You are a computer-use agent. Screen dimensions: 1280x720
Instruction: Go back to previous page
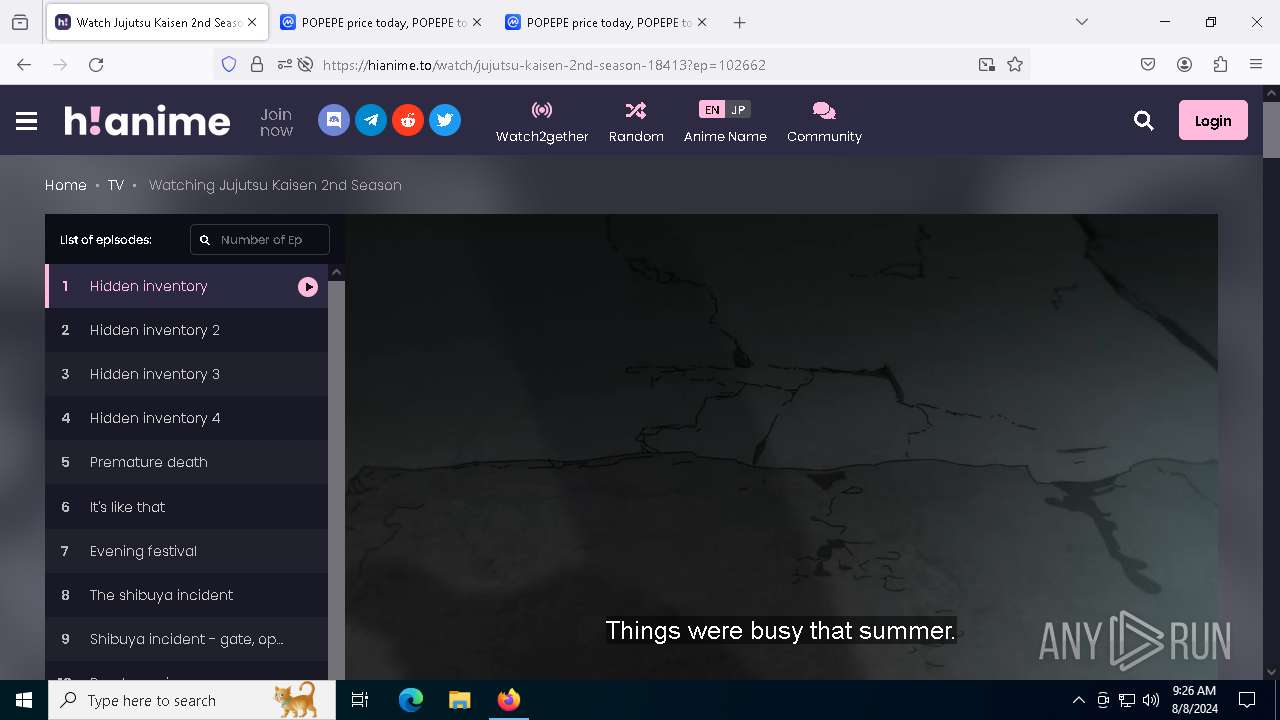(x=24, y=64)
